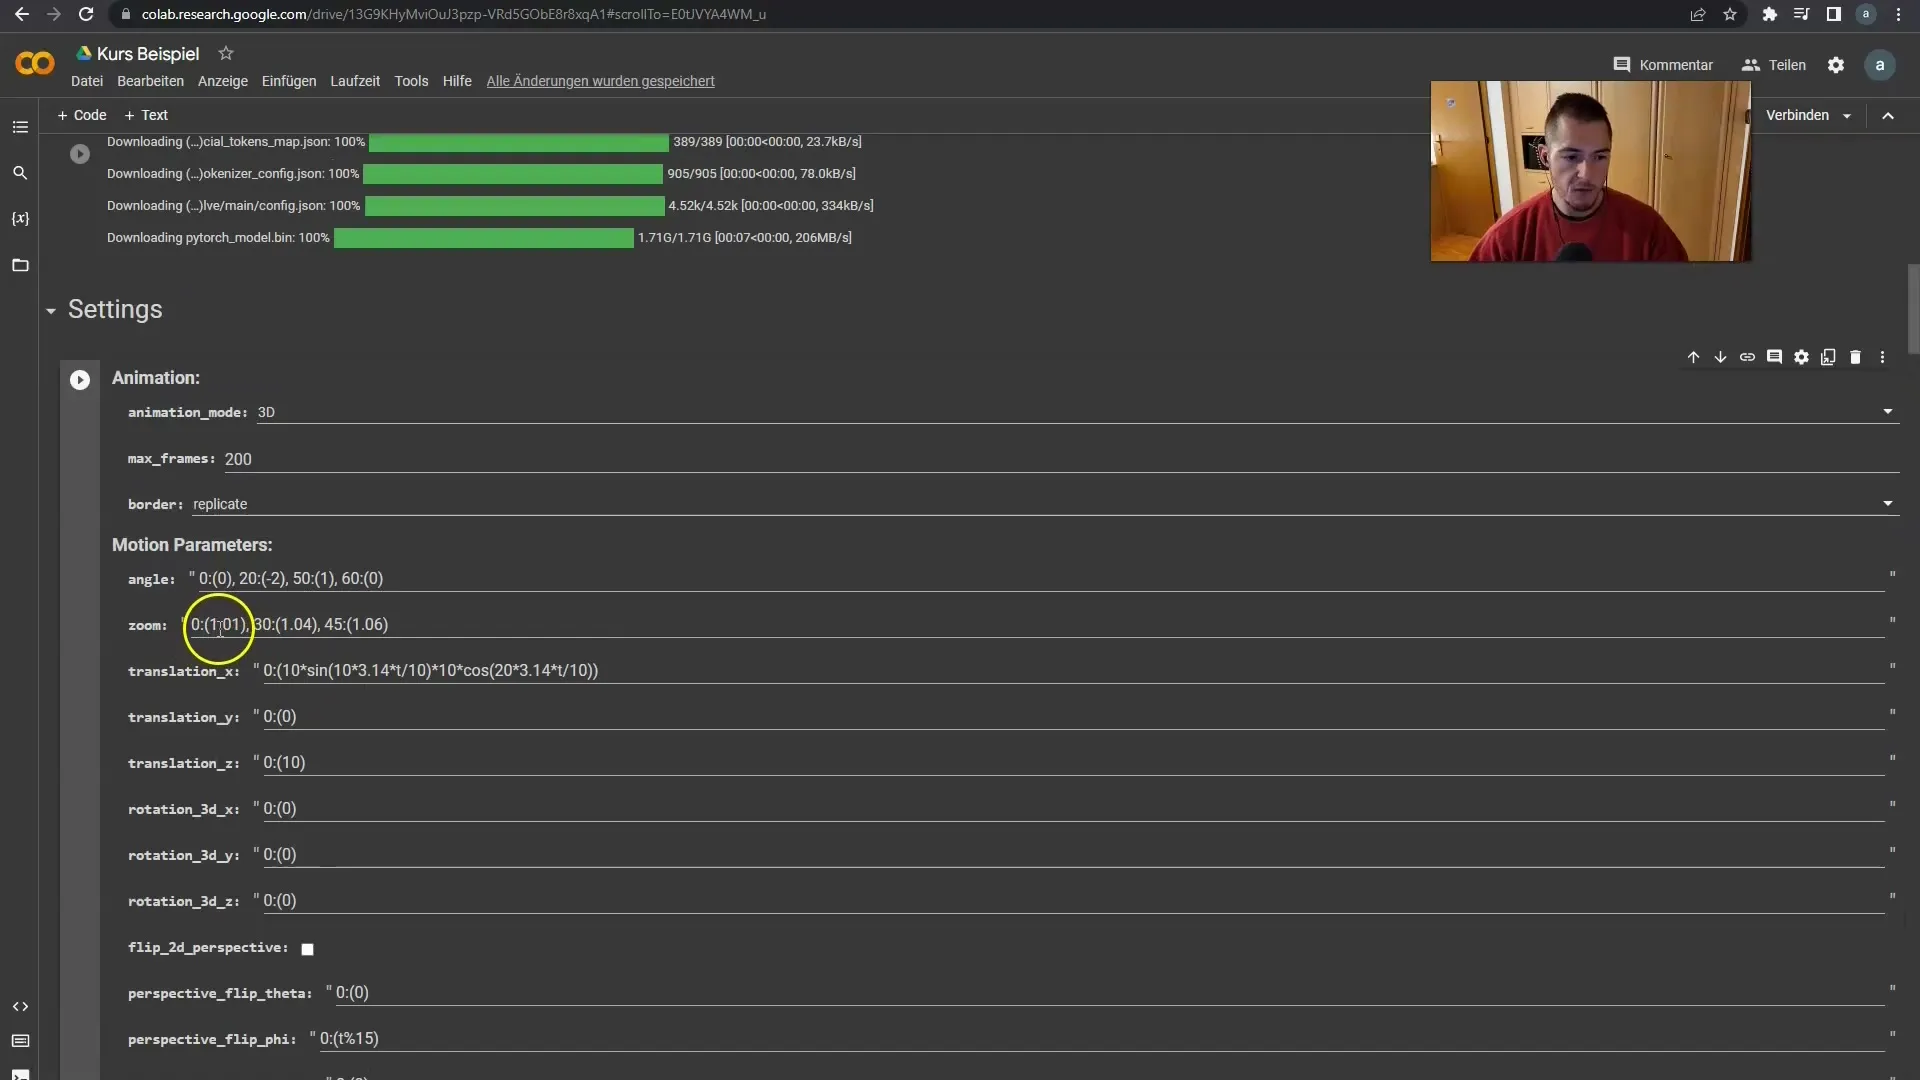Screen dimensions: 1920x1080
Task: Open the Hilfe menu
Action: click(457, 81)
